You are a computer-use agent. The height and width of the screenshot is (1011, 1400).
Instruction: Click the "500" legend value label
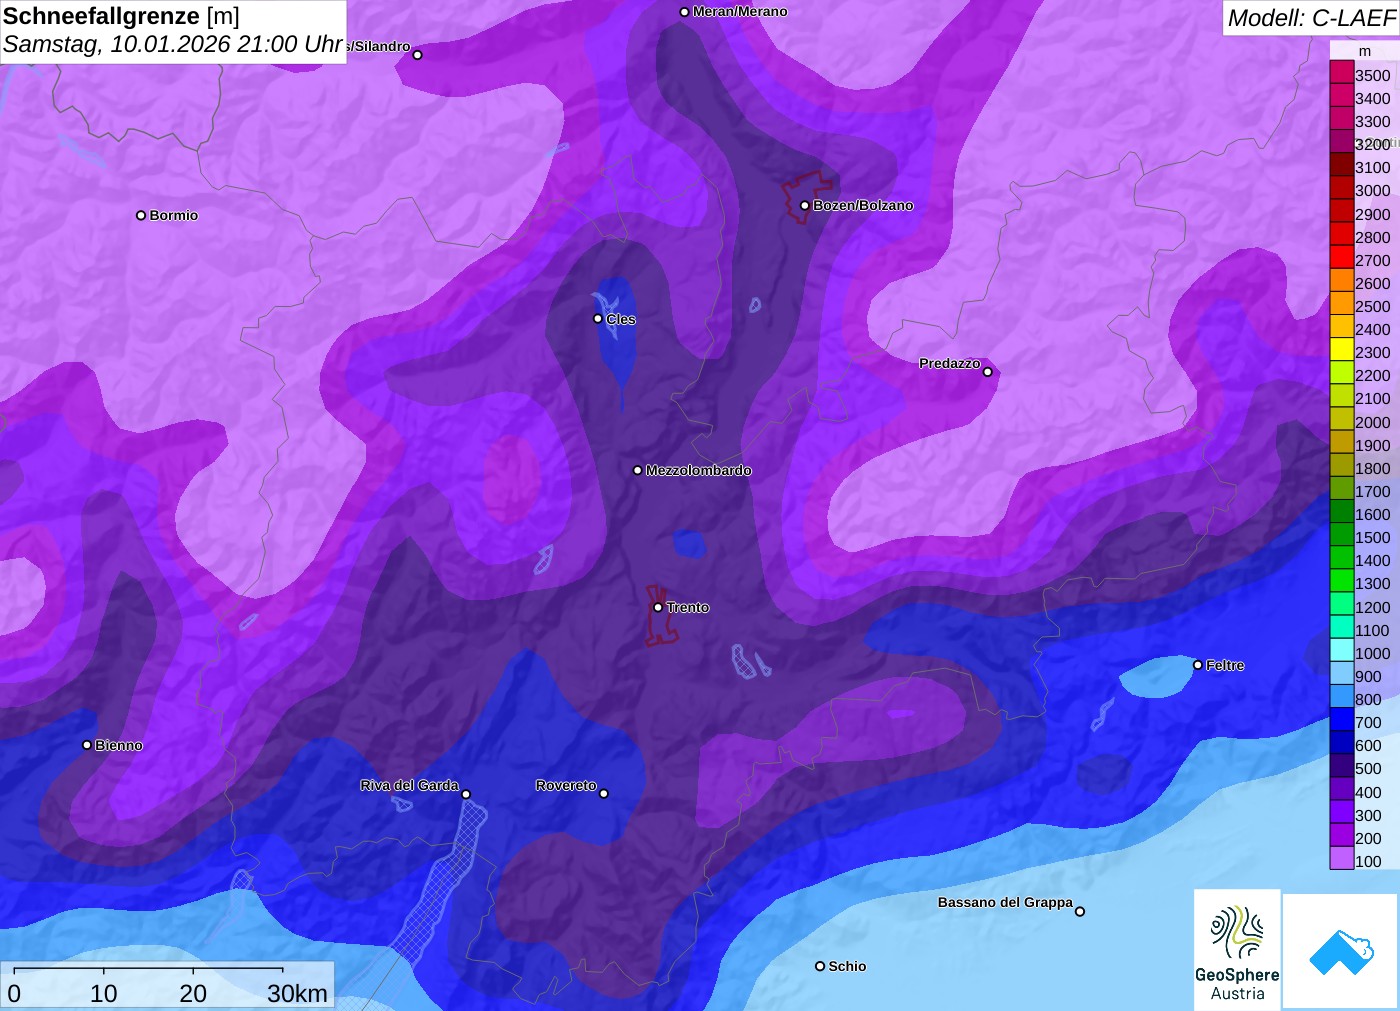tap(1369, 768)
